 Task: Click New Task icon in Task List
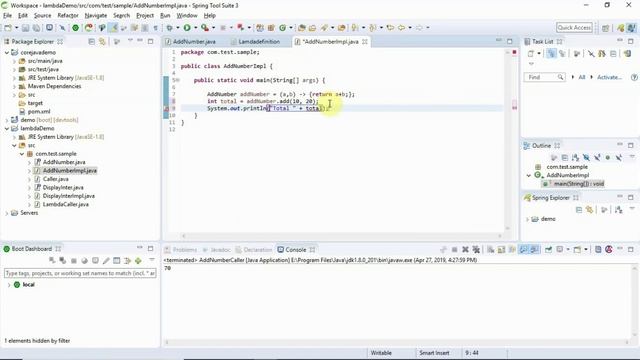(x=531, y=53)
